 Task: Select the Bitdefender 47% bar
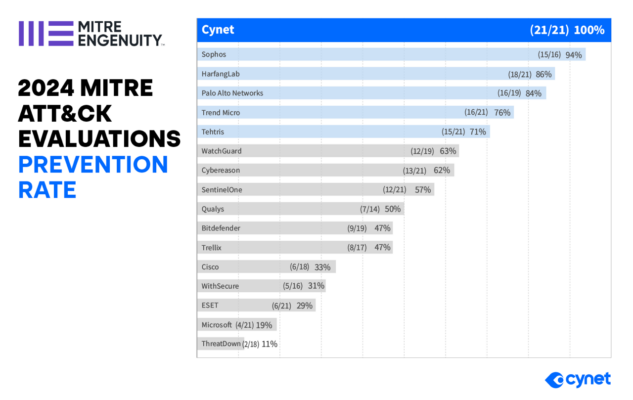(x=295, y=228)
